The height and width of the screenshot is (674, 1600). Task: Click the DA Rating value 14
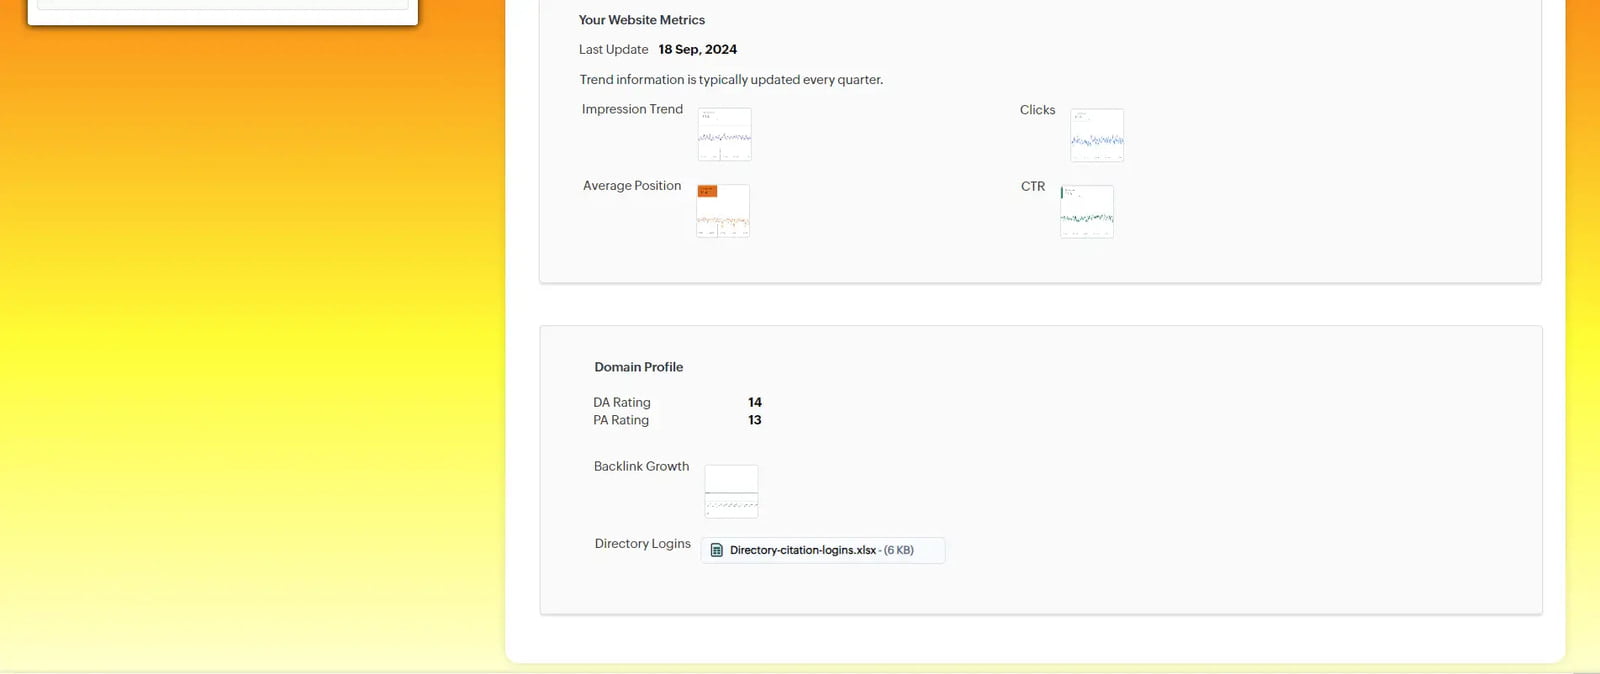[755, 402]
